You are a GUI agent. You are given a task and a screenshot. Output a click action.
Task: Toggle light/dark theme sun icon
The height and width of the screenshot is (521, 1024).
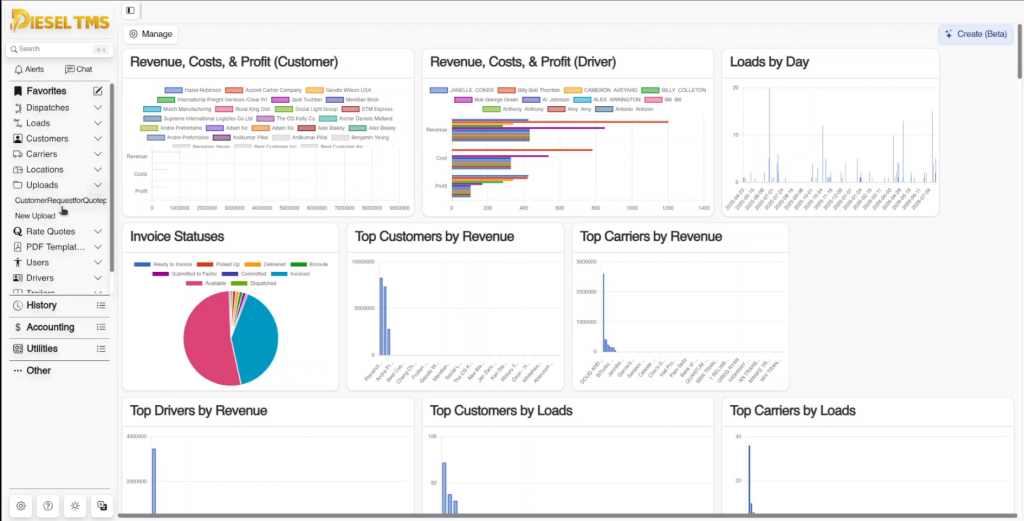pos(75,506)
